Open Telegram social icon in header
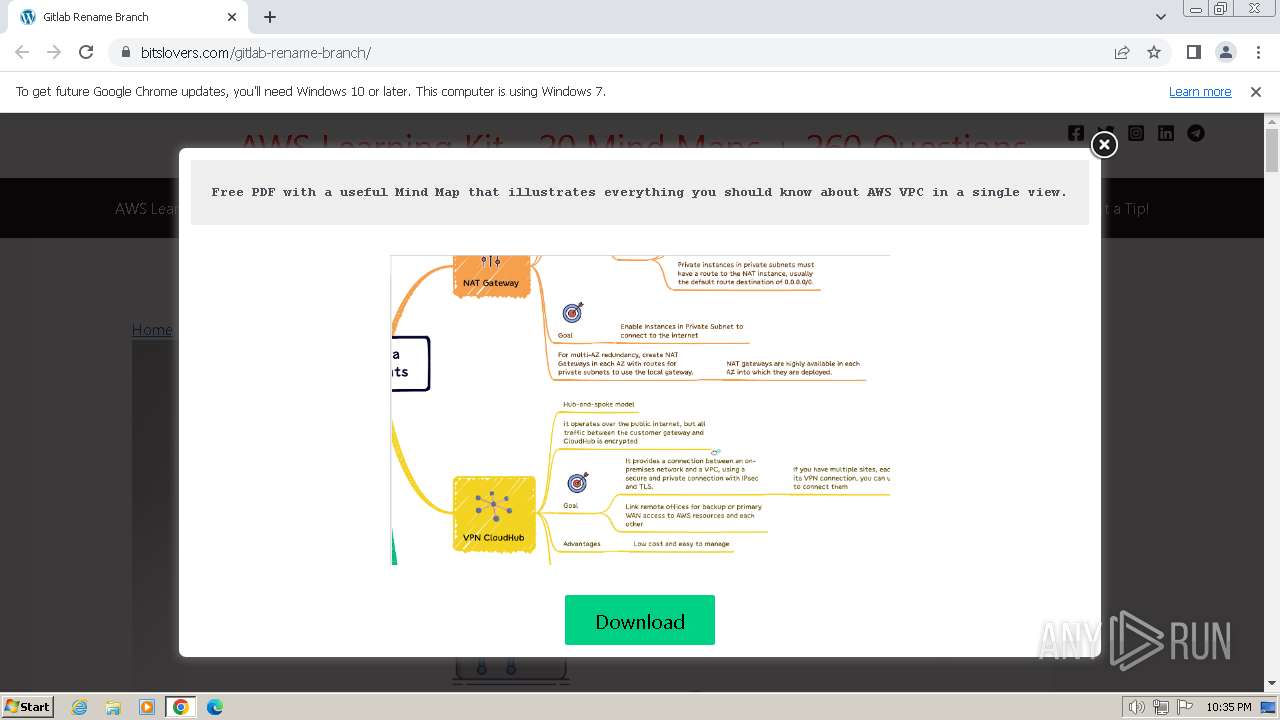 pos(1196,133)
